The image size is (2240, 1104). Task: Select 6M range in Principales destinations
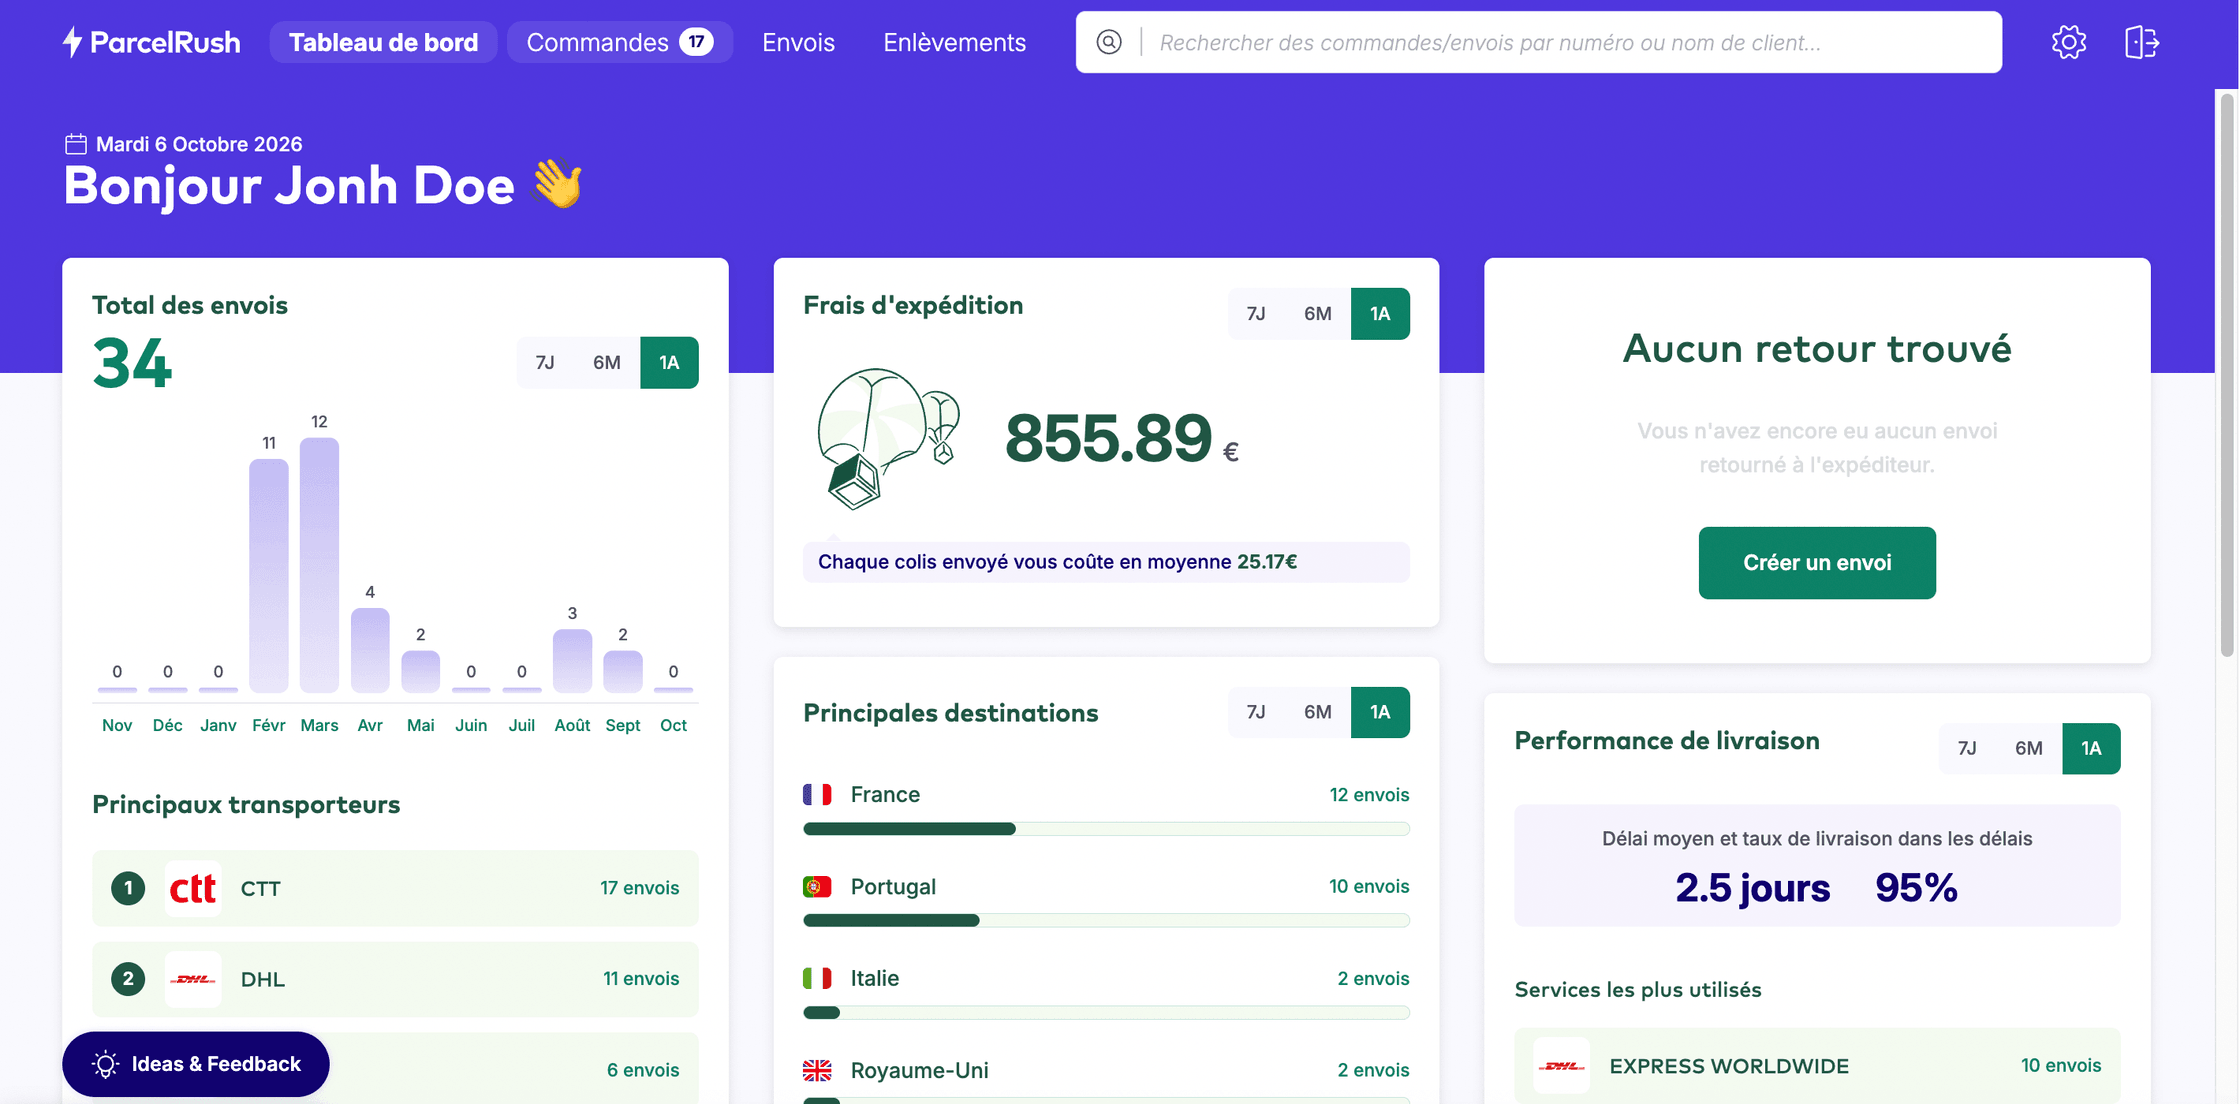1318,712
